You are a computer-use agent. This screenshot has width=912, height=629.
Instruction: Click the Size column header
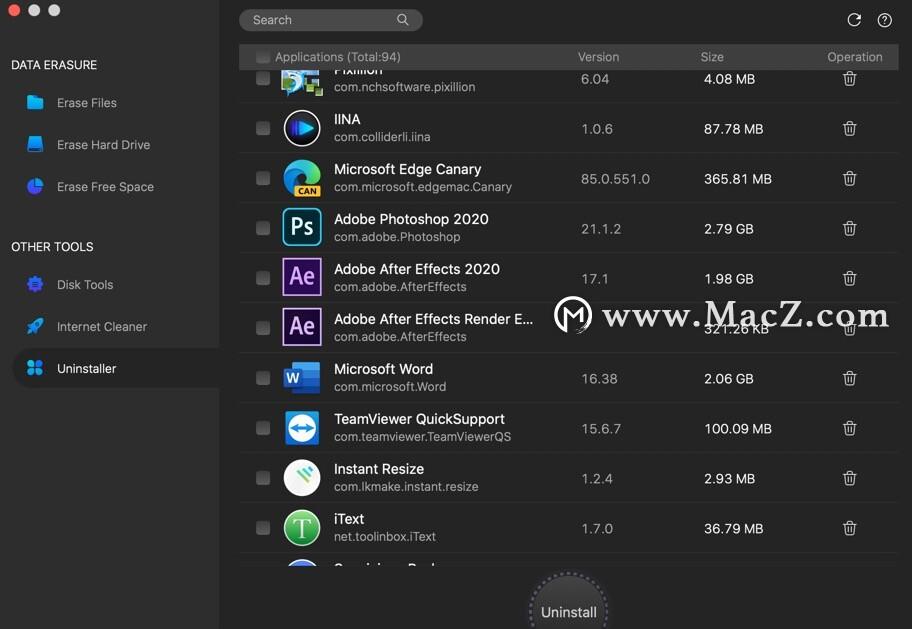tap(712, 57)
